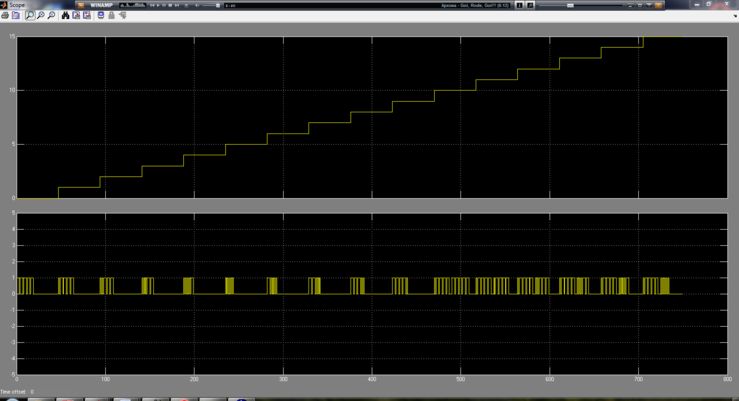Minimize the Scope window
This screenshot has width=739, height=401.
click(x=697, y=4)
